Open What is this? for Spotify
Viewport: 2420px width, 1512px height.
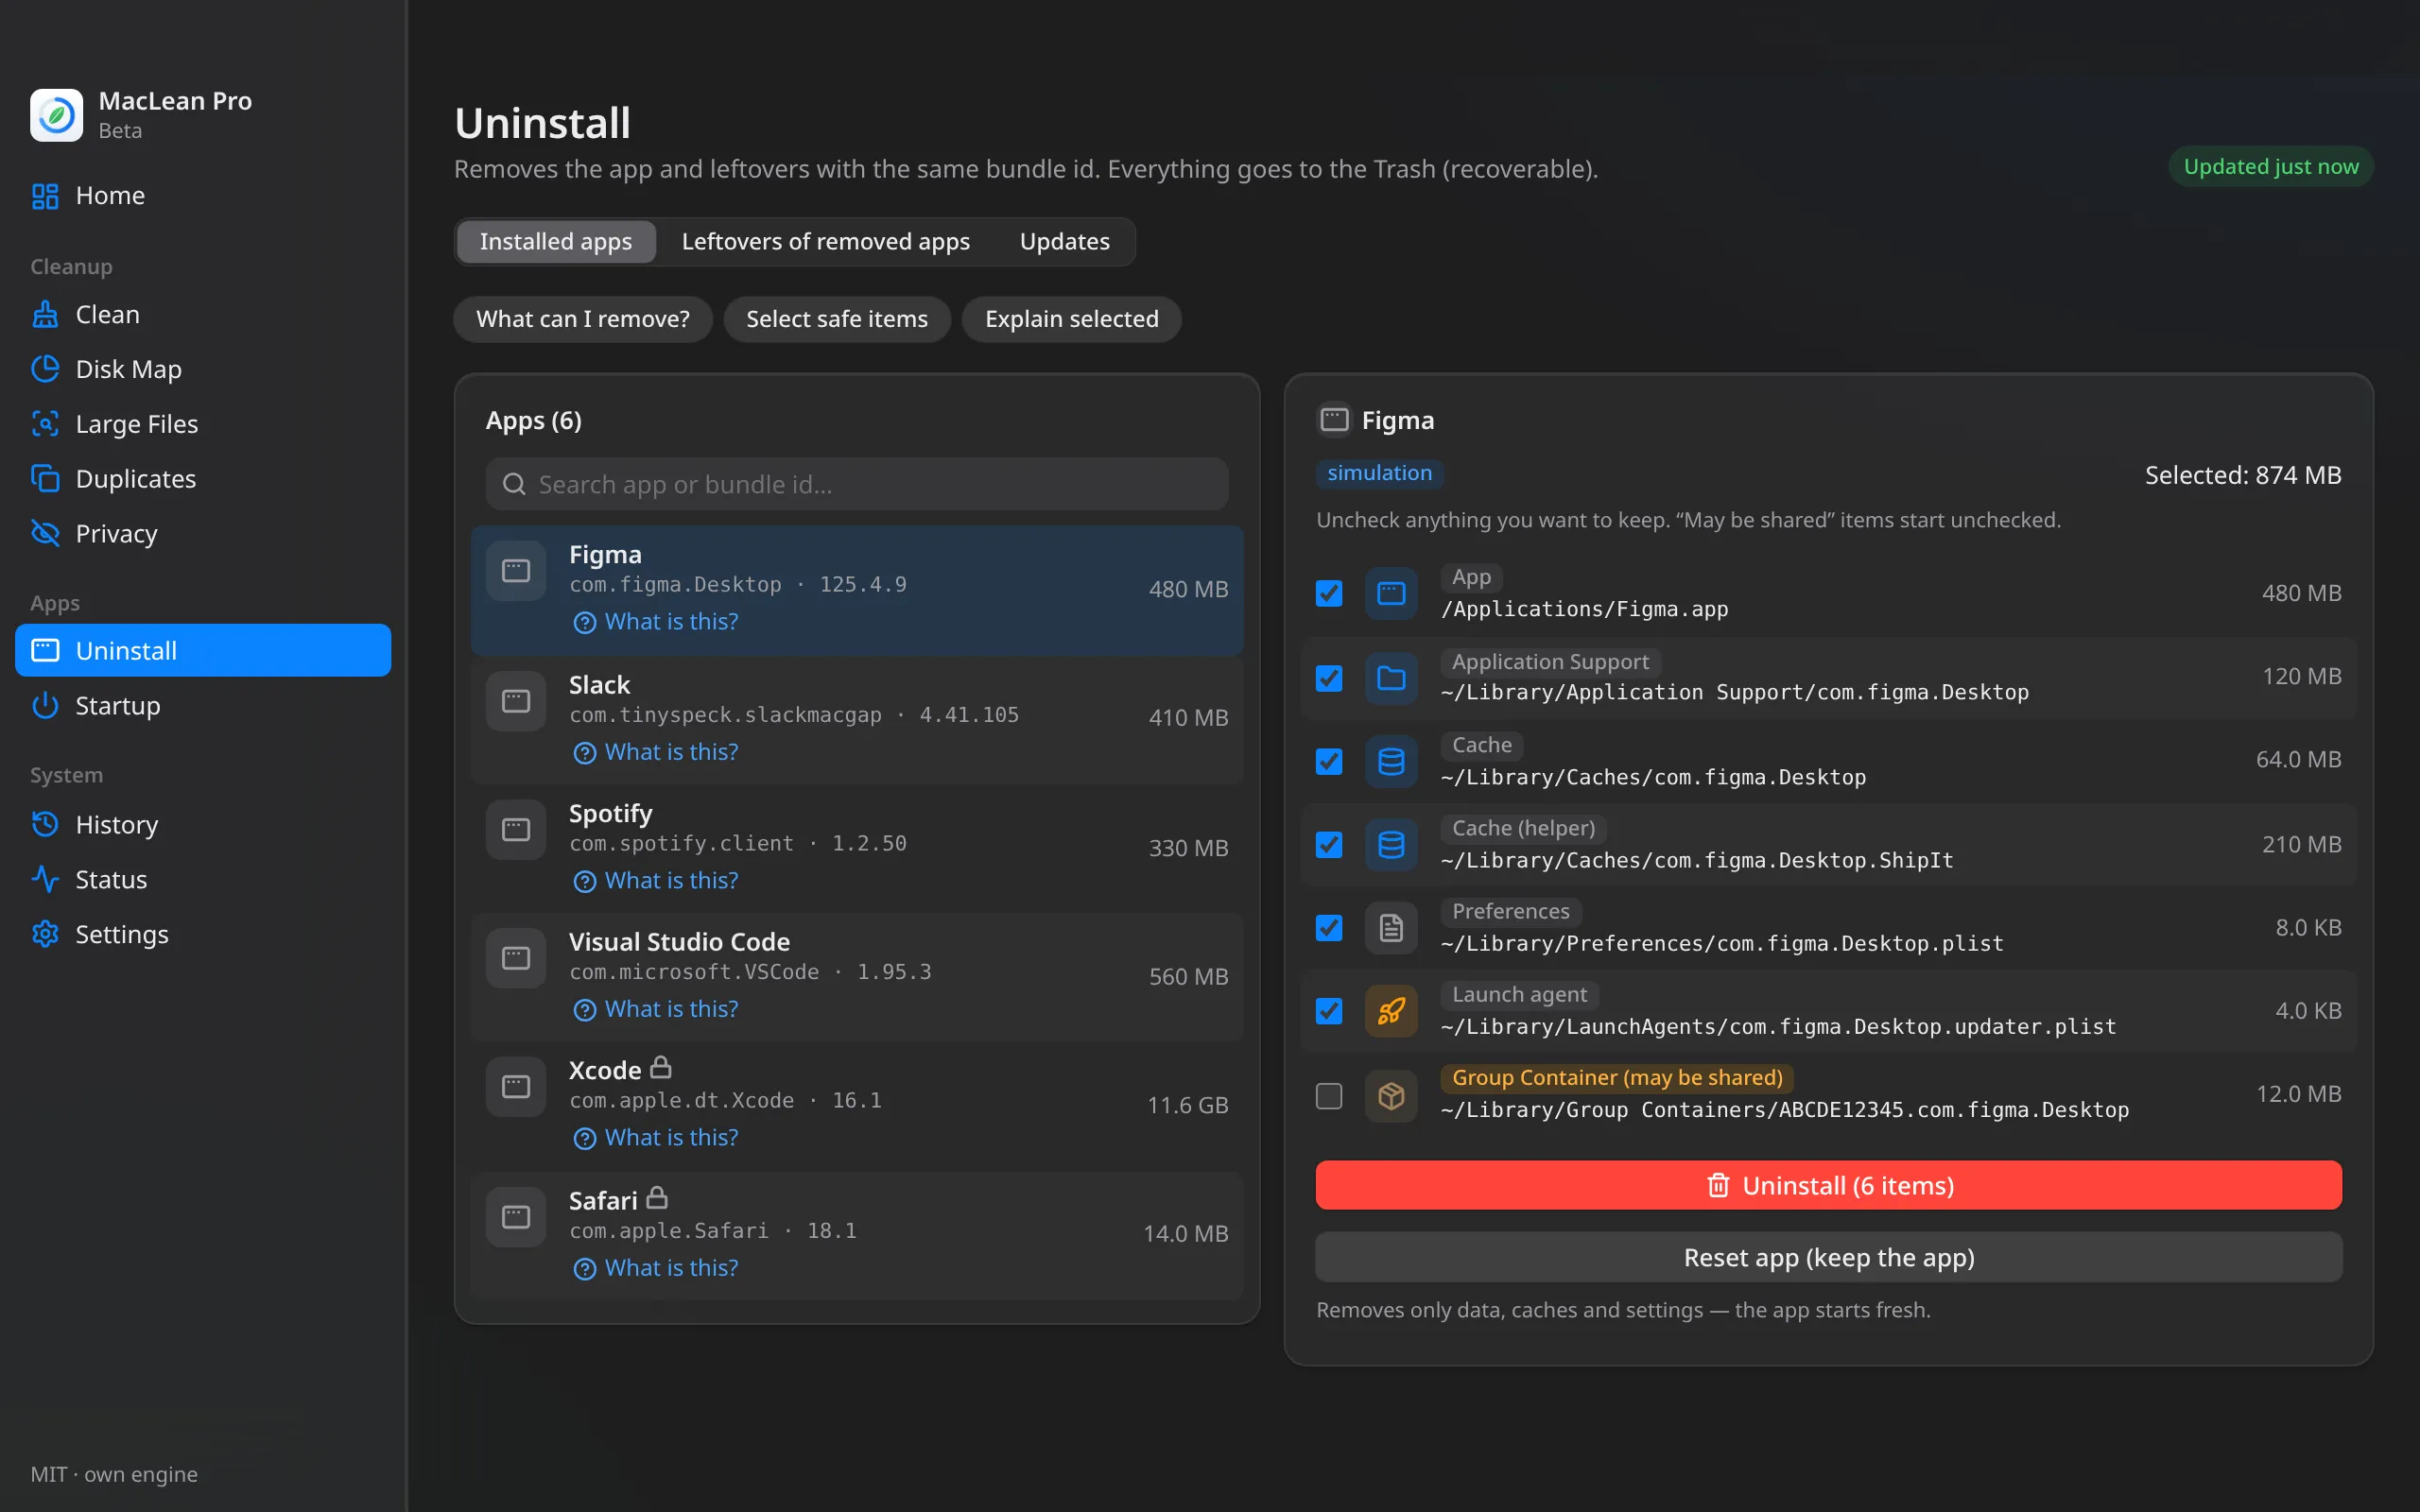[x=656, y=881]
